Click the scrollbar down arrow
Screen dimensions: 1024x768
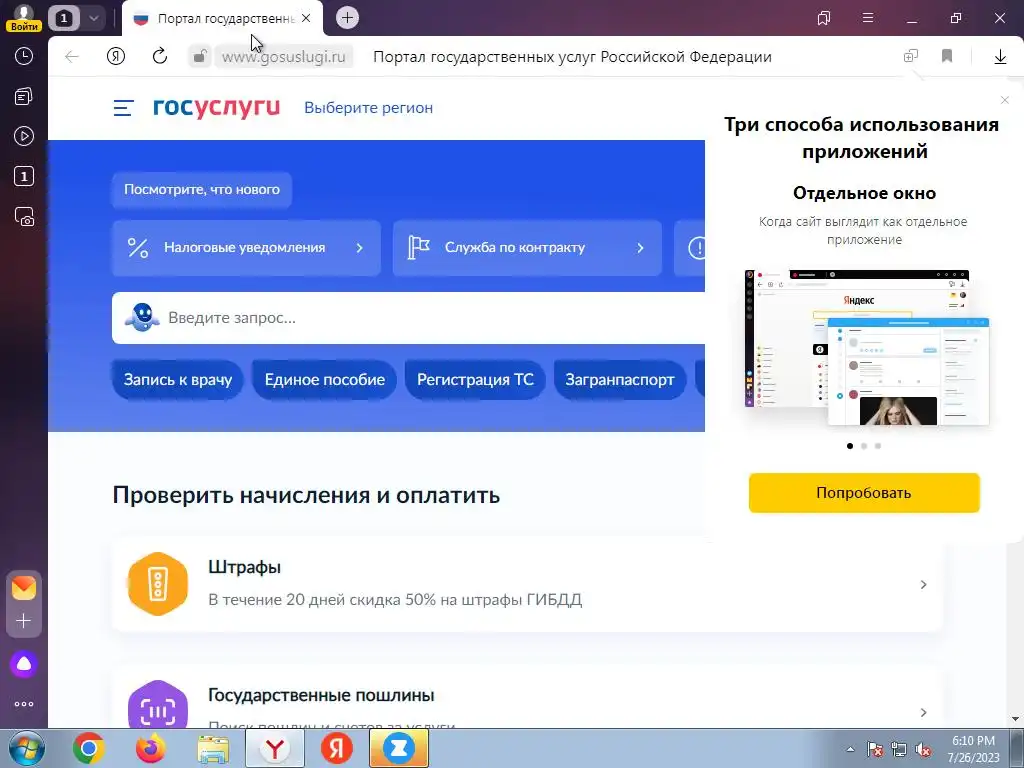pyautogui.click(x=1016, y=719)
